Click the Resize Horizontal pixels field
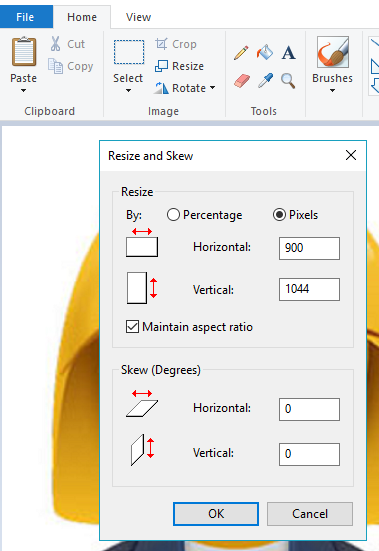This screenshot has height=551, width=379. (x=309, y=248)
